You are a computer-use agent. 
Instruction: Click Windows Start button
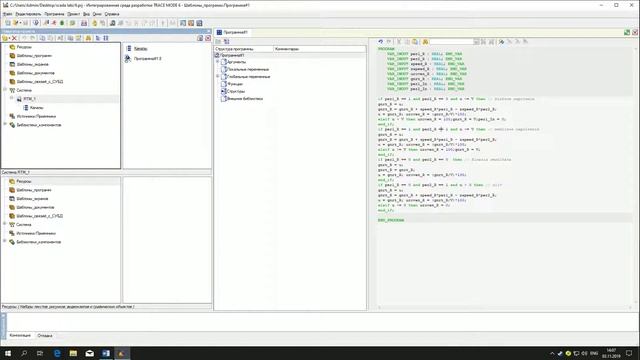pos(8,353)
